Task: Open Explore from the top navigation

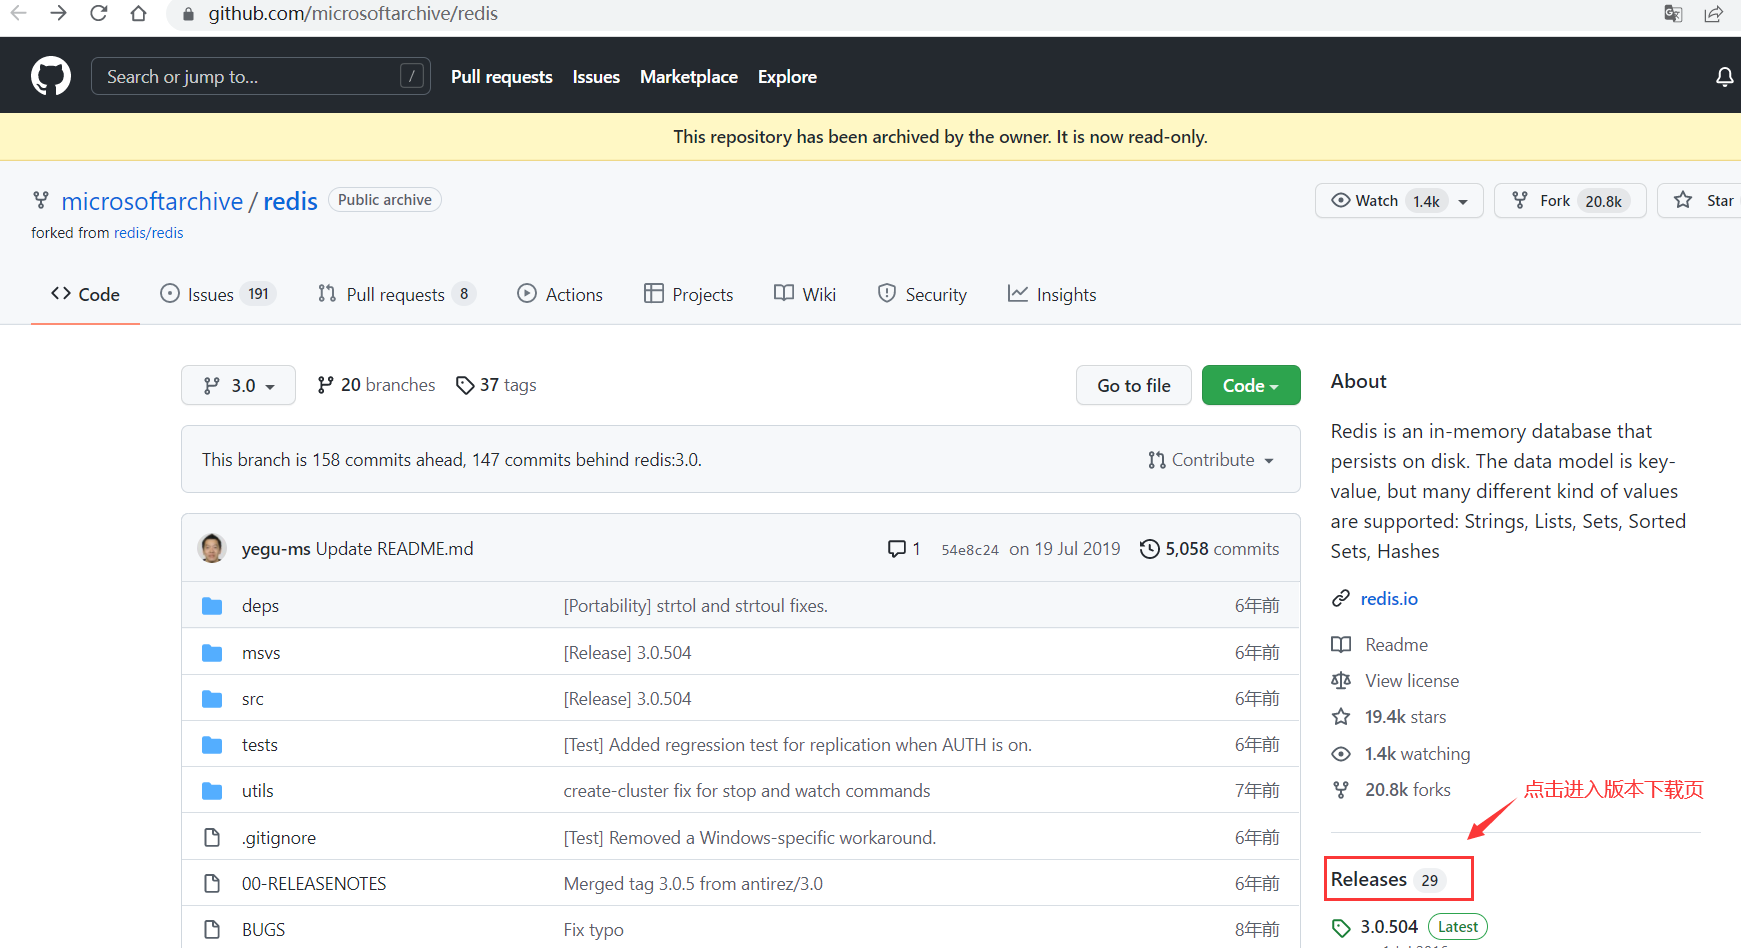Action: point(787,77)
